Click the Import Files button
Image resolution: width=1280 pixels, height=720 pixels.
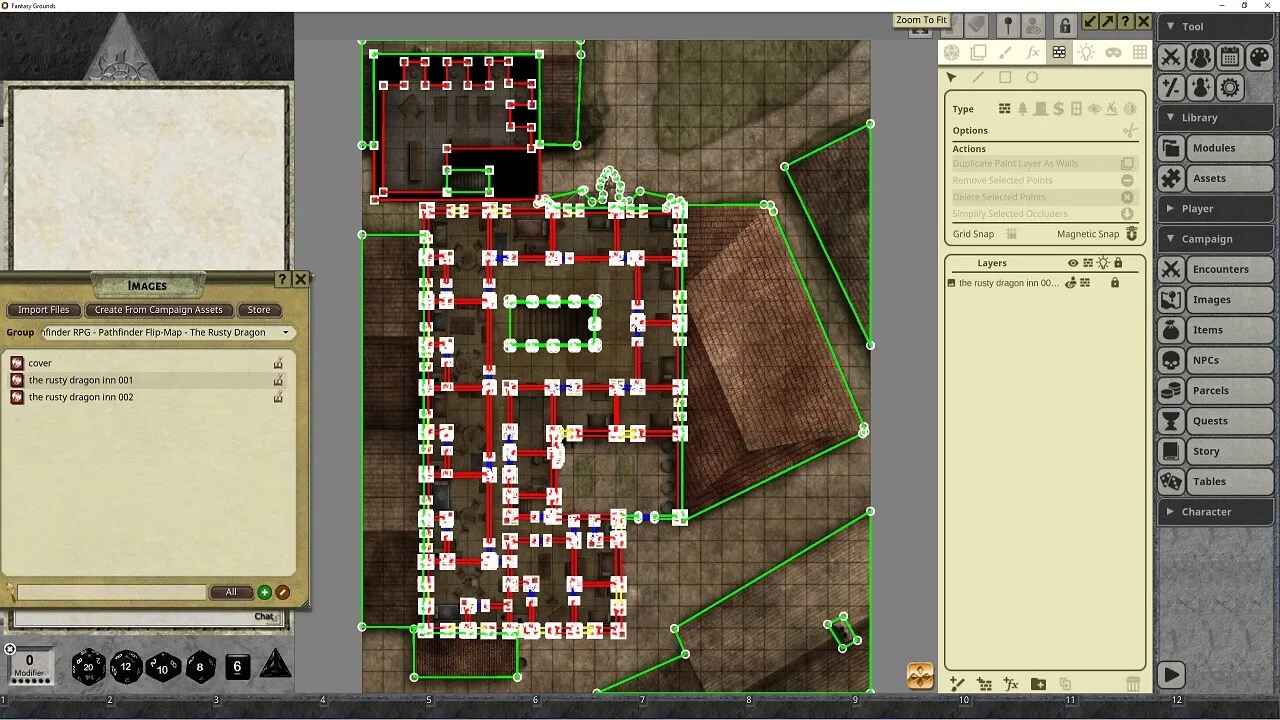44,310
